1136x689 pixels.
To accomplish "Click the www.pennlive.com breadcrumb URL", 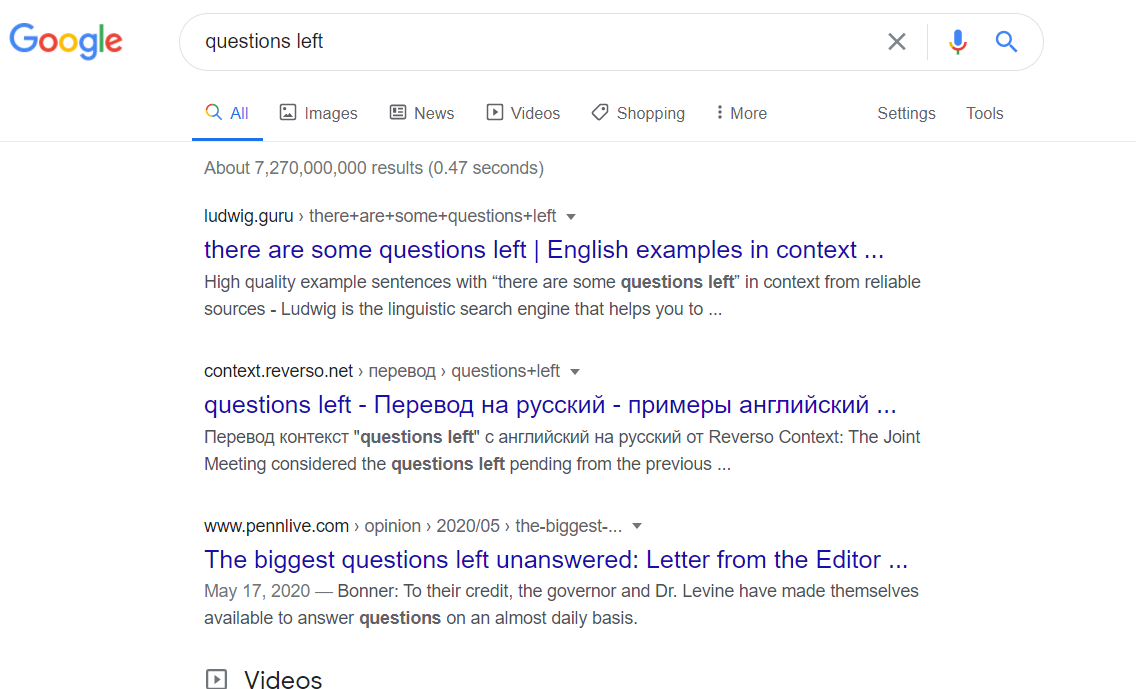I will click(413, 526).
